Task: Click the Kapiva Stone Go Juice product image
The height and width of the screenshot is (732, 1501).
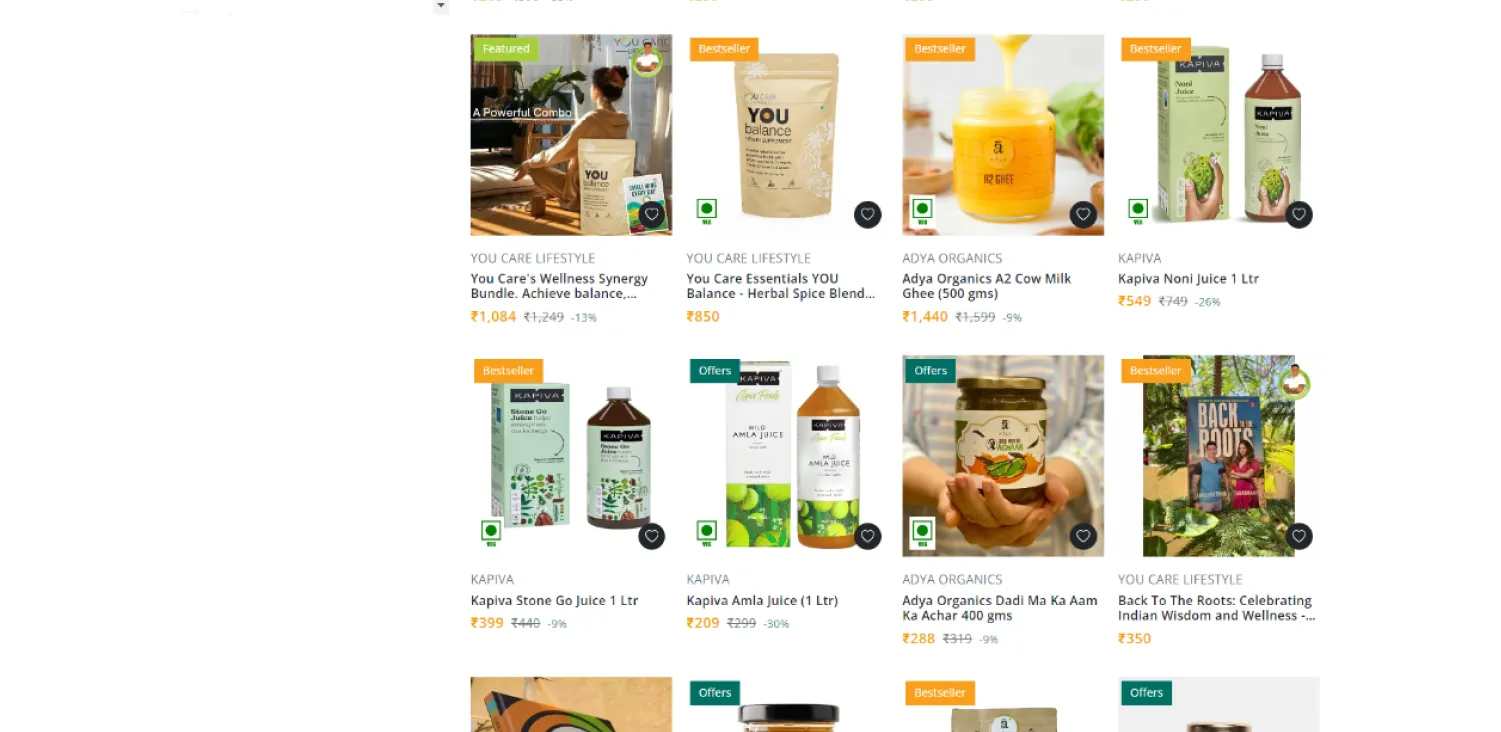Action: [x=571, y=456]
